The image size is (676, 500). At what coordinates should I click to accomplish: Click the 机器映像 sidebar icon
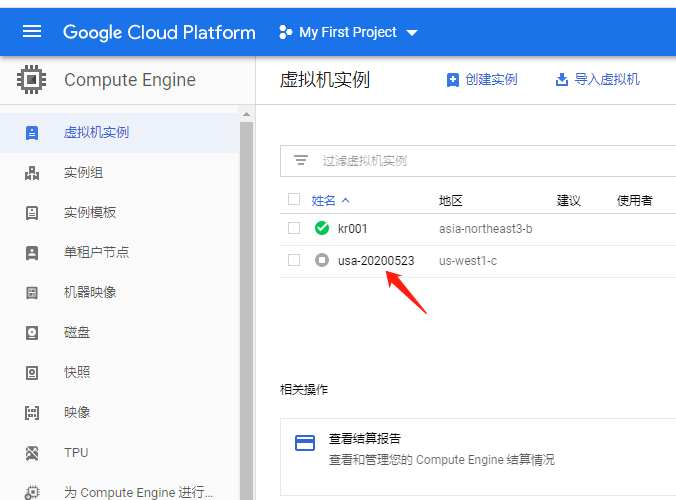coord(32,293)
